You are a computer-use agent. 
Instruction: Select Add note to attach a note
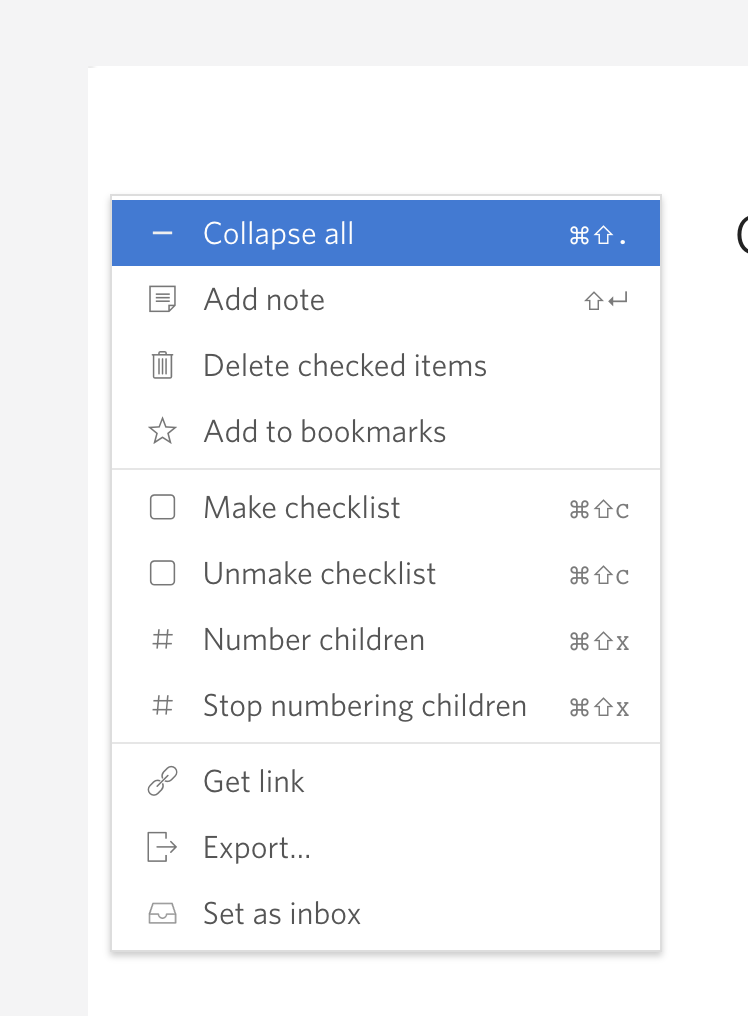pos(264,299)
